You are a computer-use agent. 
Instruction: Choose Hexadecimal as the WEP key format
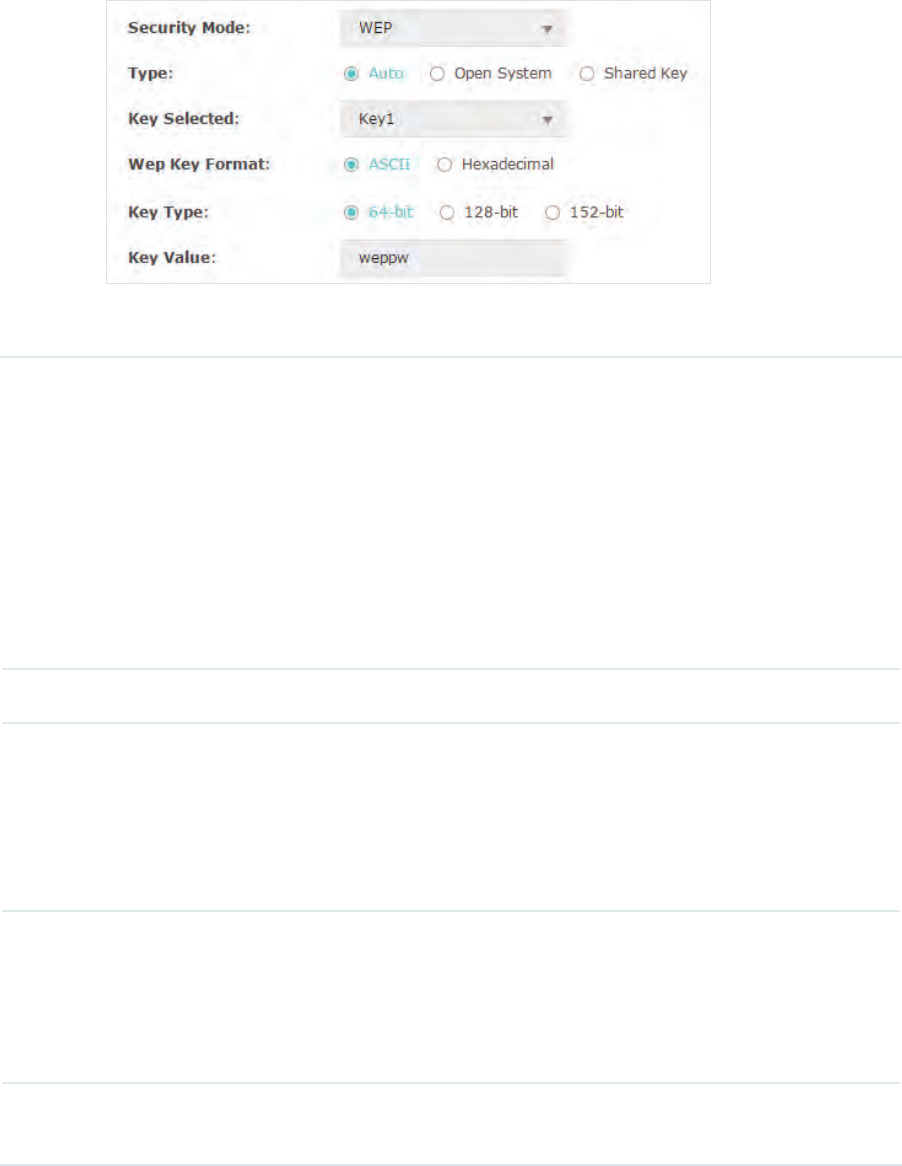click(444, 165)
